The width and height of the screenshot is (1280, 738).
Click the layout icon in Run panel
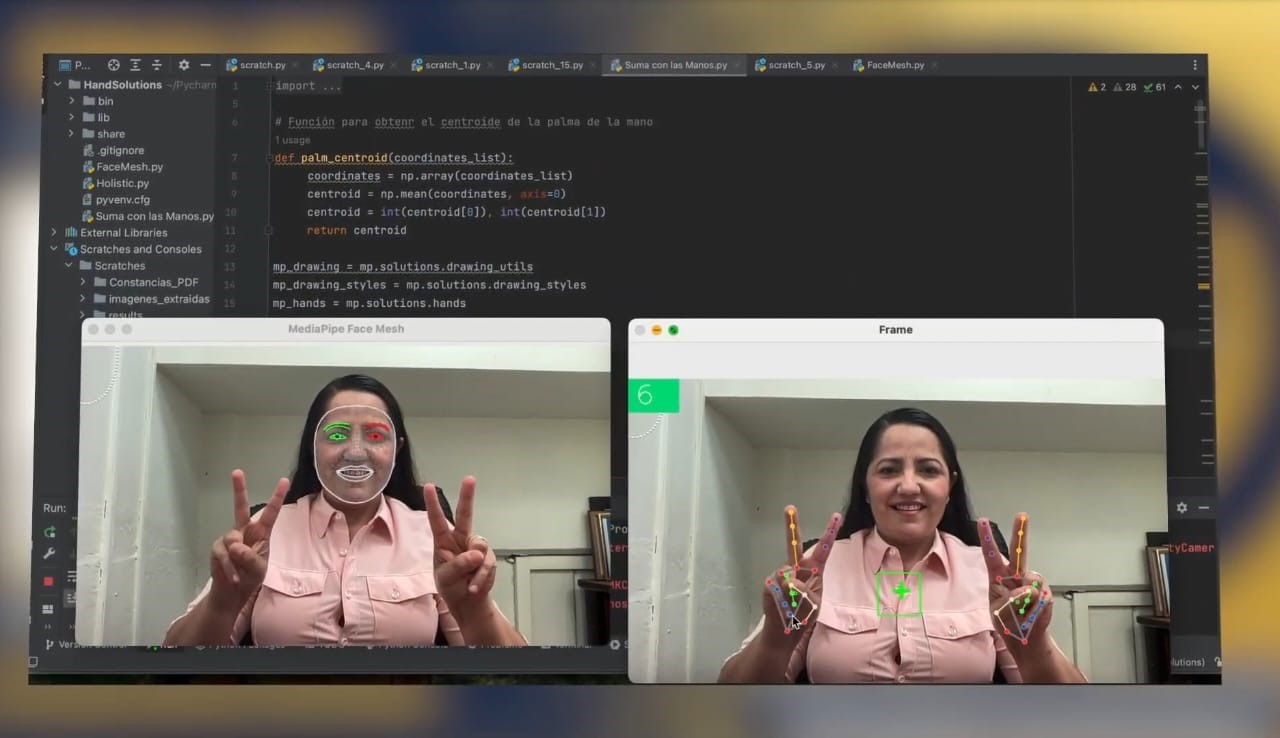[47, 609]
